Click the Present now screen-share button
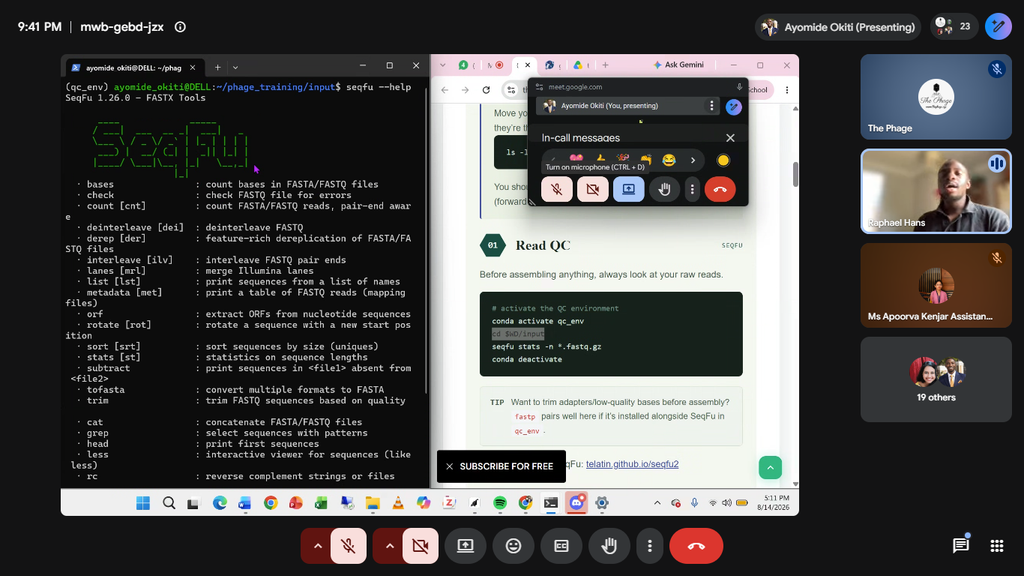This screenshot has width=1024, height=576. coord(465,545)
